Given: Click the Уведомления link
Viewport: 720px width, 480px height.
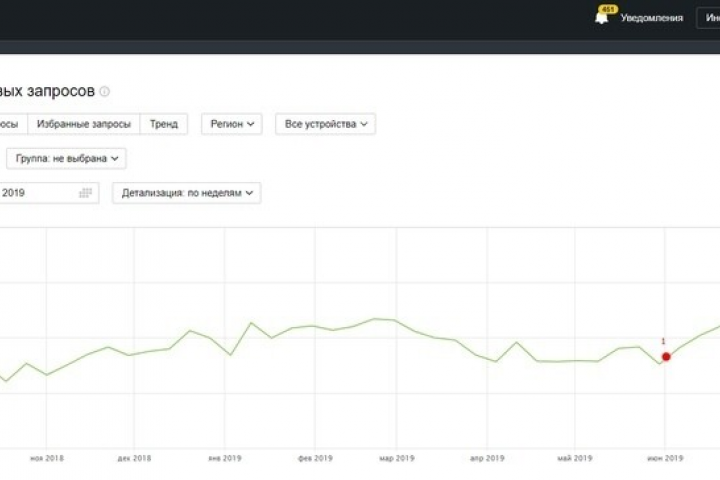Looking at the screenshot, I should point(652,18).
